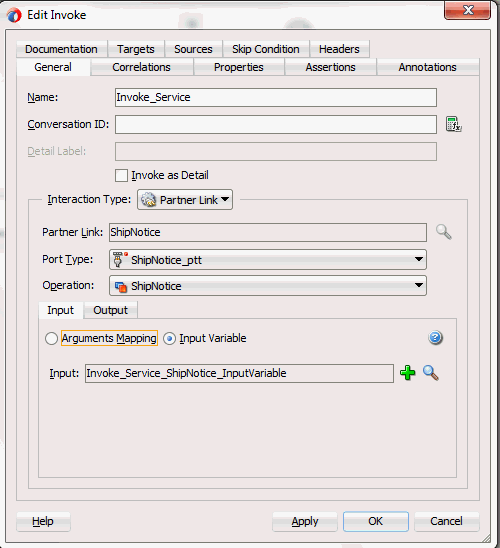Click the Partner Link field with ShipNotice
This screenshot has height=548, width=500.
pos(268,232)
